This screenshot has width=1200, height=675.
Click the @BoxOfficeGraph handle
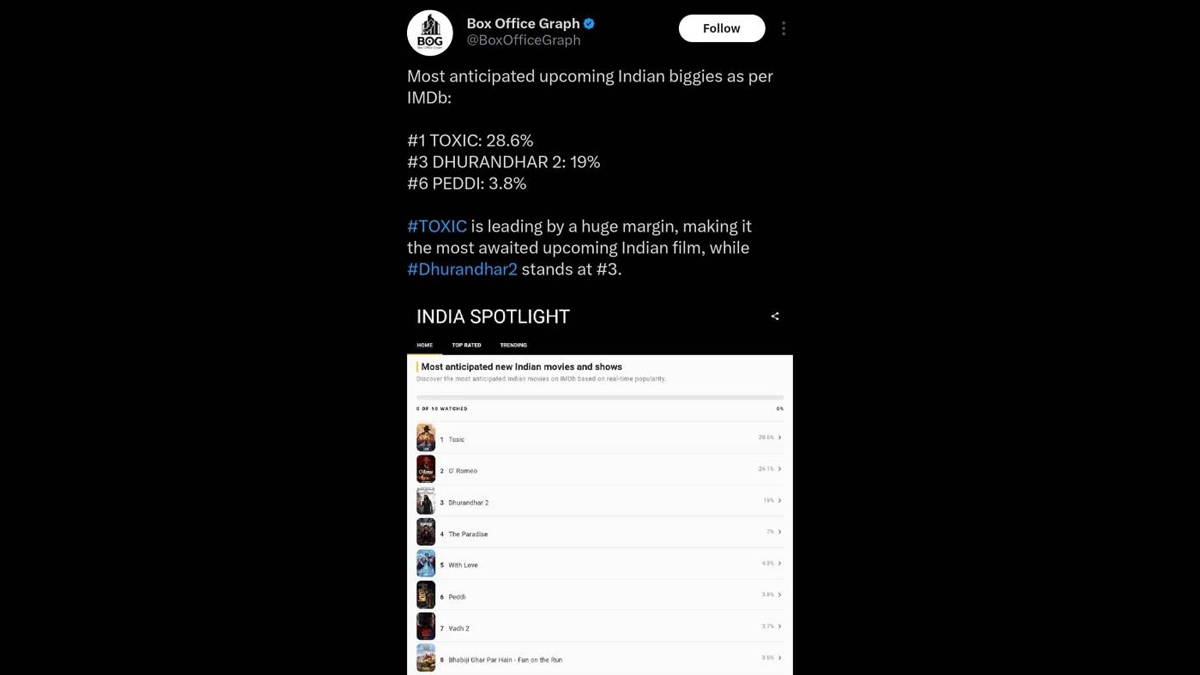click(523, 41)
